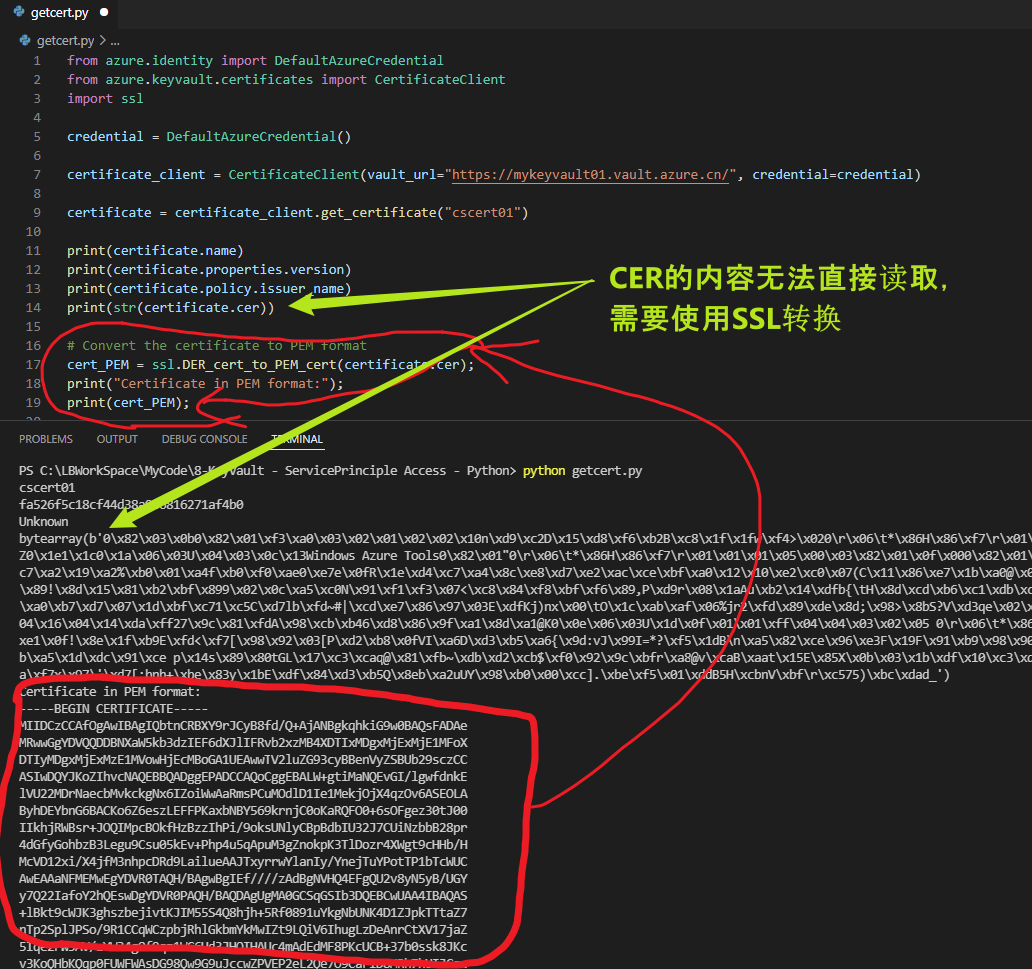The image size is (1032, 969).
Task: Click line number 14 in the gutter
Action: (x=34, y=308)
